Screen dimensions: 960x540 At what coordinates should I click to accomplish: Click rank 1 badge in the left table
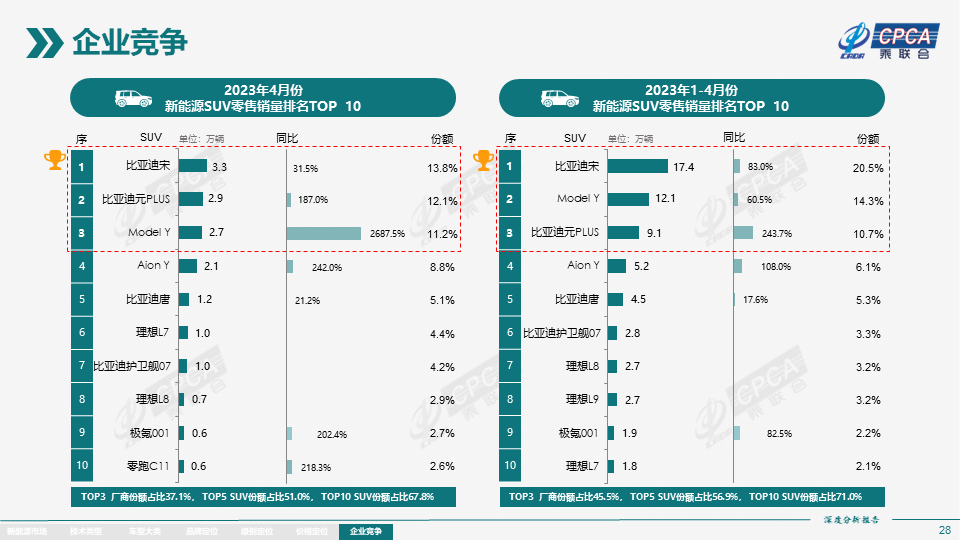(x=83, y=167)
